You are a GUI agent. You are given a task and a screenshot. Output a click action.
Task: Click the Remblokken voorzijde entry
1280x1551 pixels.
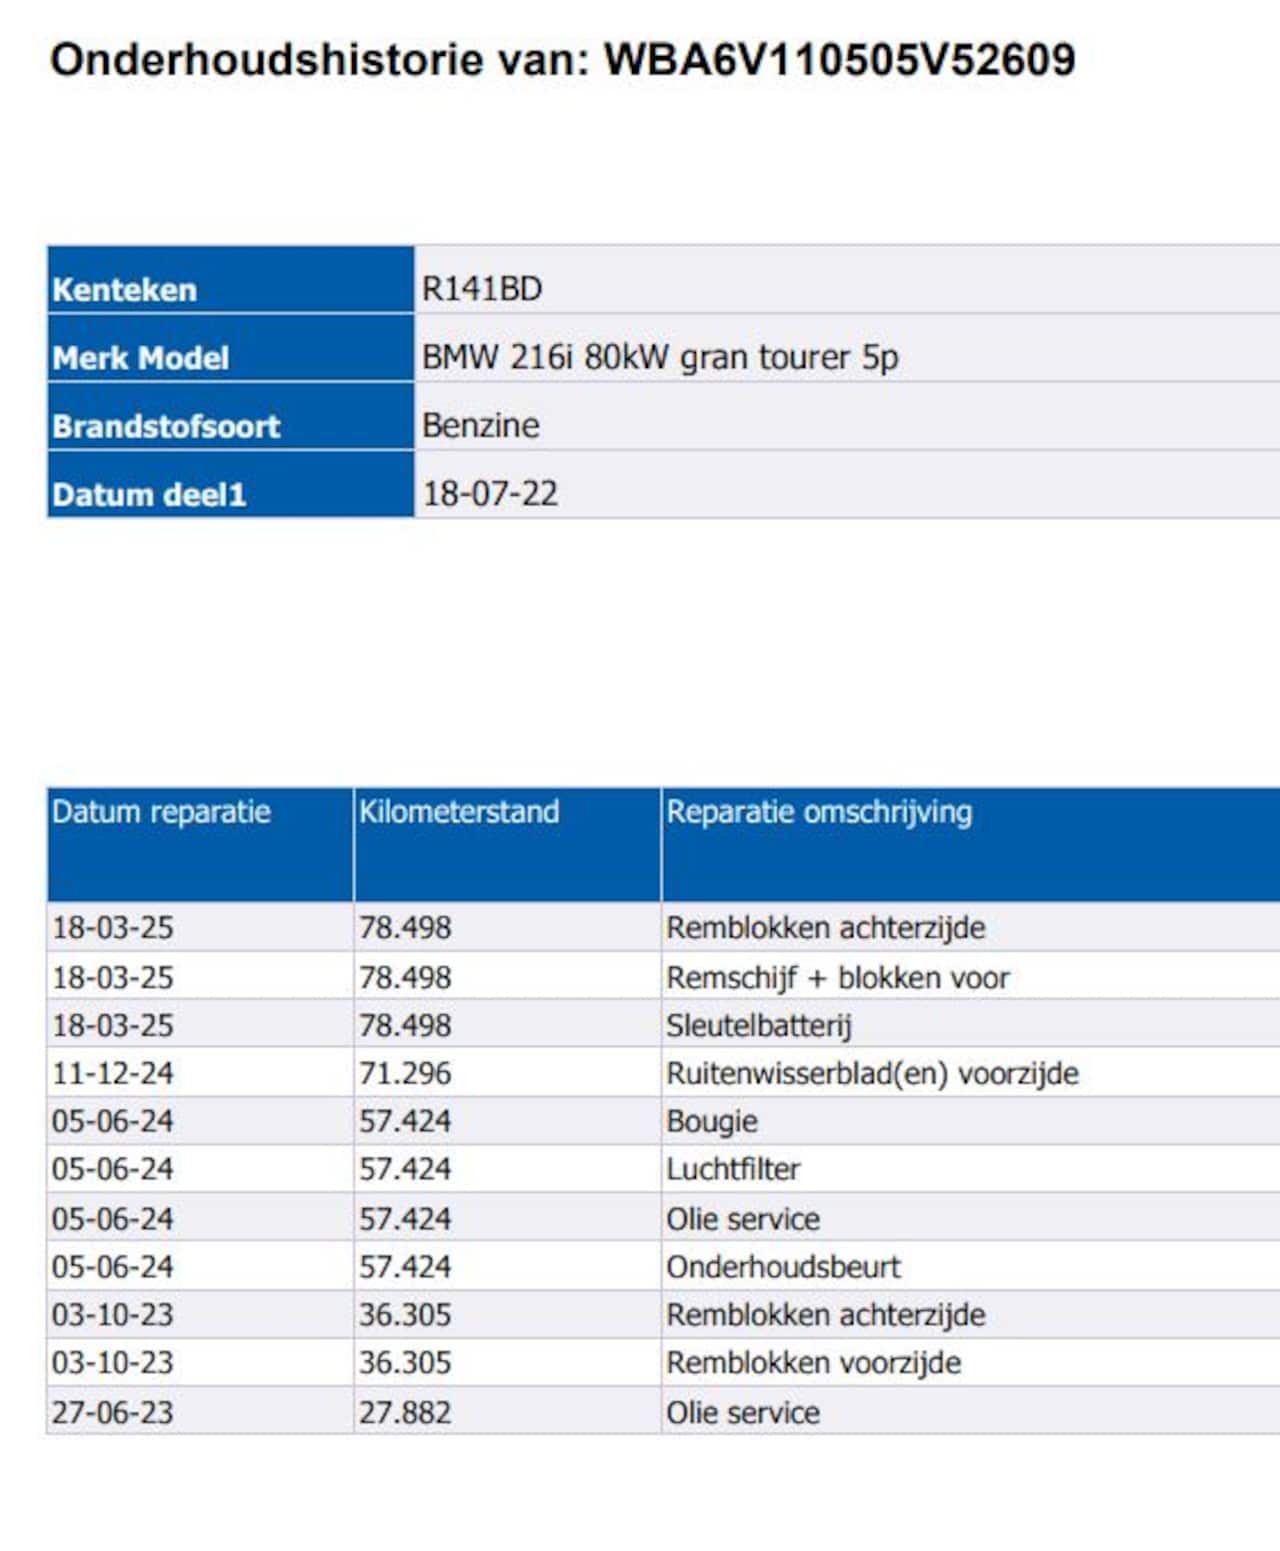813,1363
